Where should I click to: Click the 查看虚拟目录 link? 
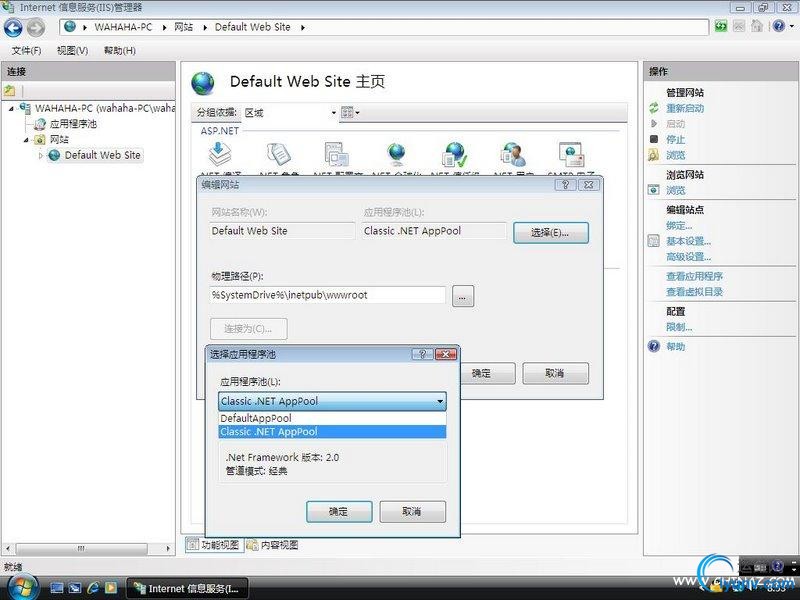pyautogui.click(x=694, y=292)
